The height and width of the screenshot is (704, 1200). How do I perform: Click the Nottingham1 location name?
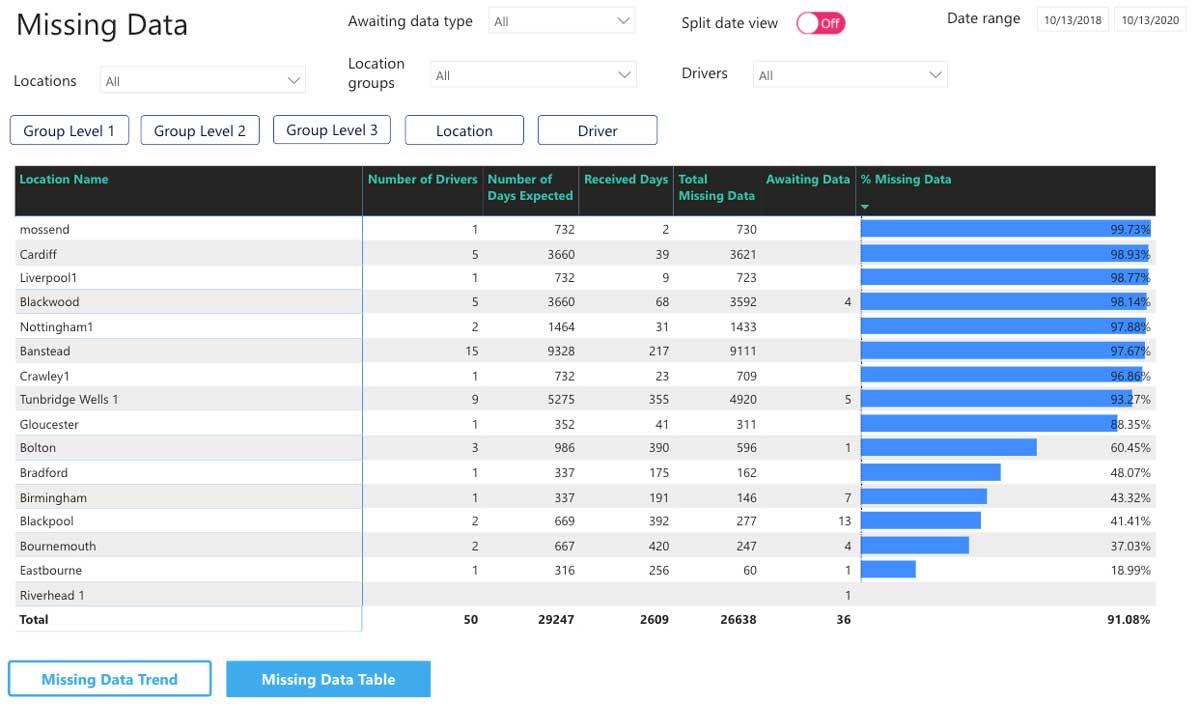coord(56,327)
